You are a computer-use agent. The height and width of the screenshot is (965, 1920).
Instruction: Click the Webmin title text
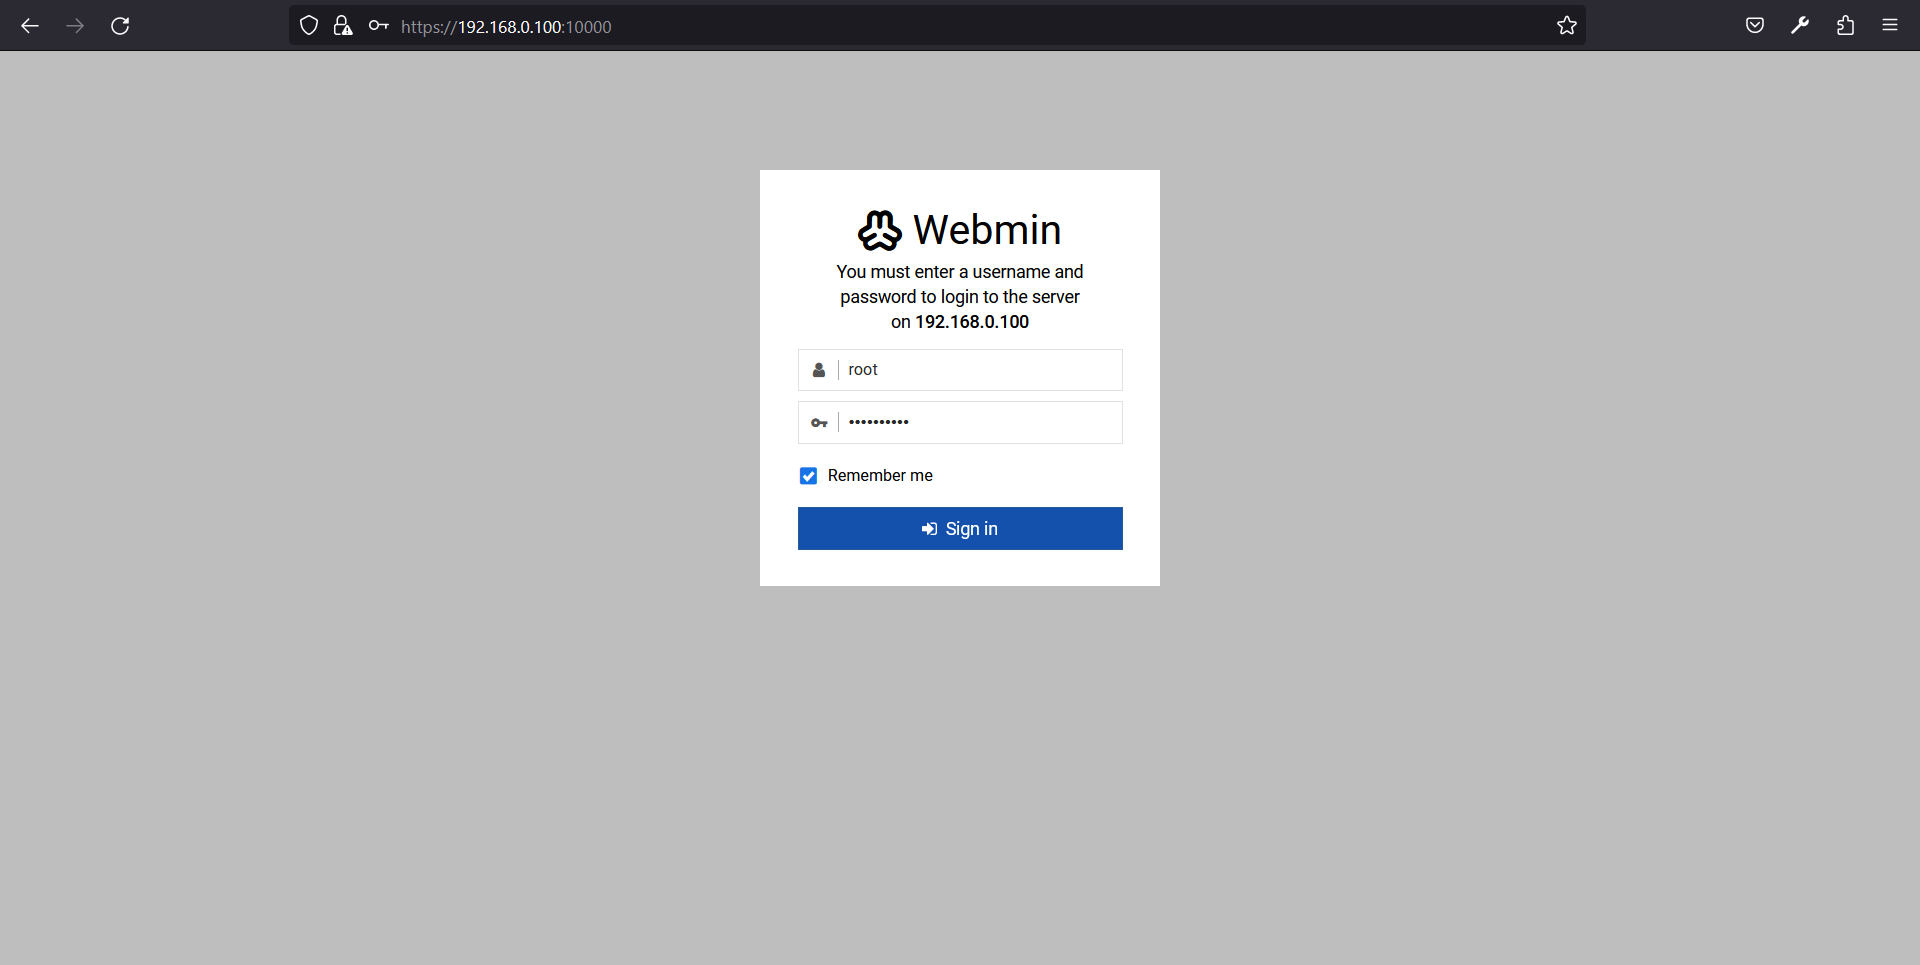click(987, 230)
